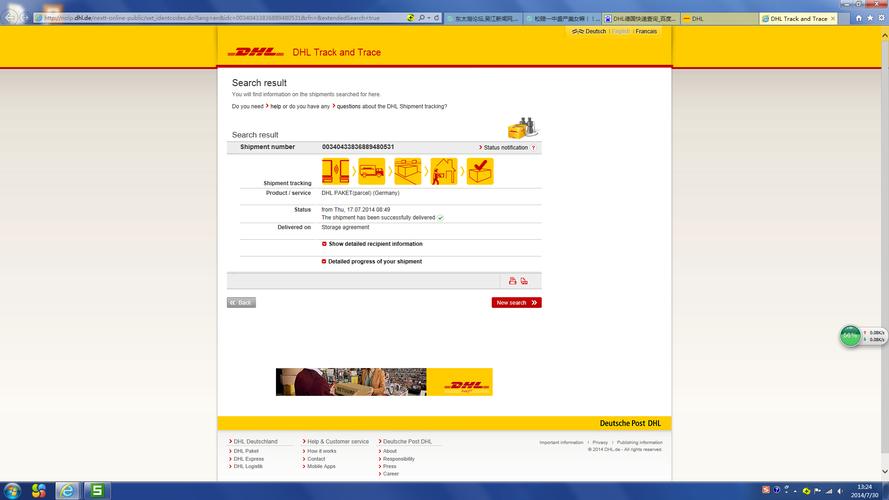The image size is (889, 500).
Task: Open the Windows Start button
Action: pos(12,490)
